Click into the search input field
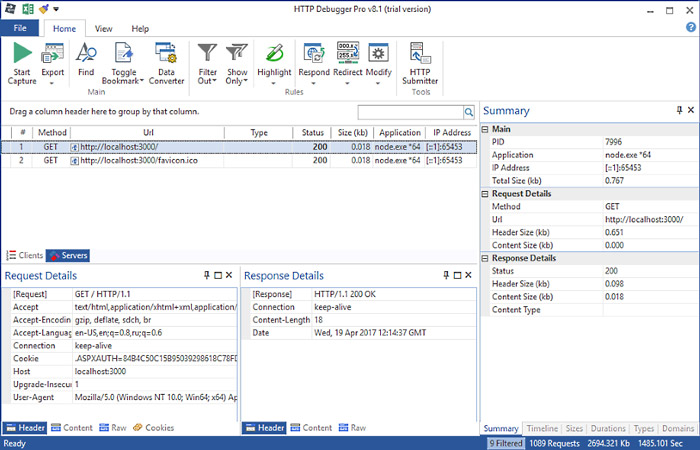Viewport: 700px width, 450px height. pos(411,112)
